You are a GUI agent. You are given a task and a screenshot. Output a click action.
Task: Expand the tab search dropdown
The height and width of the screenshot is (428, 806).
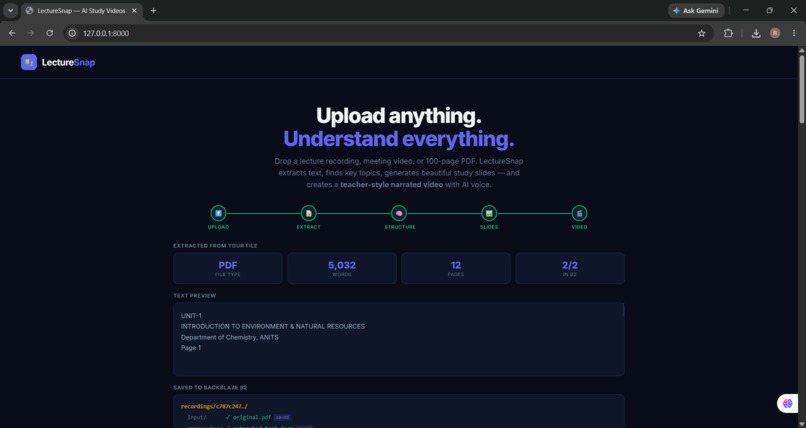[10, 10]
